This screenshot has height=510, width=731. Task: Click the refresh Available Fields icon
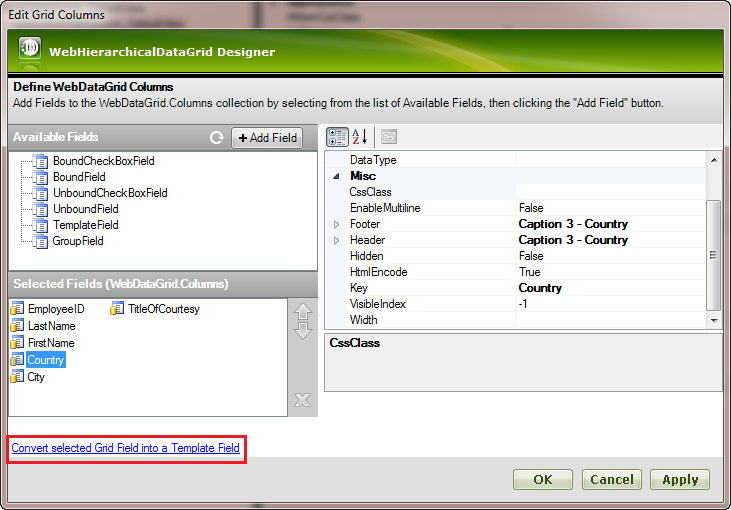tap(216, 138)
